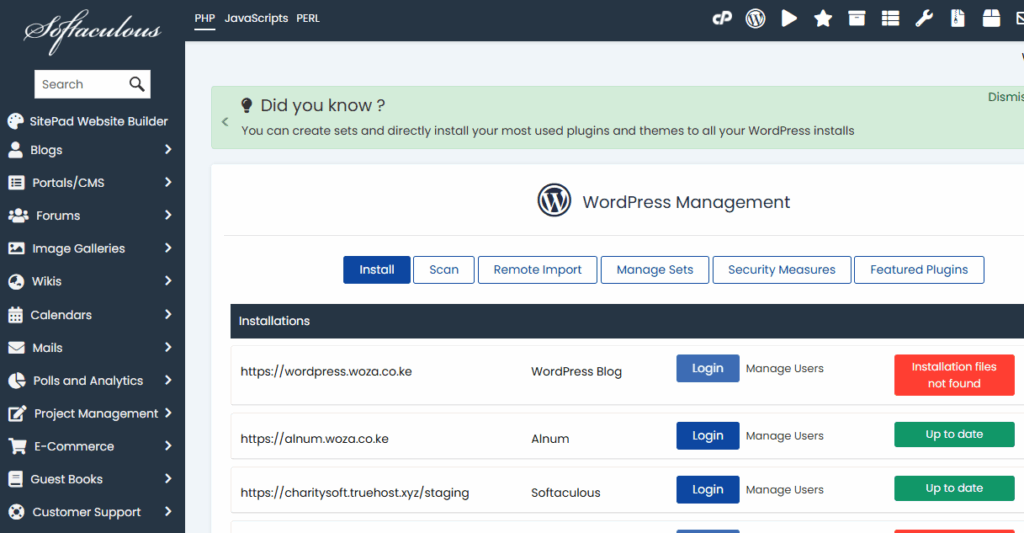Screen dimensions: 1024x533
Task: Login to wordpress.woza.co.ke installation
Action: click(x=708, y=368)
